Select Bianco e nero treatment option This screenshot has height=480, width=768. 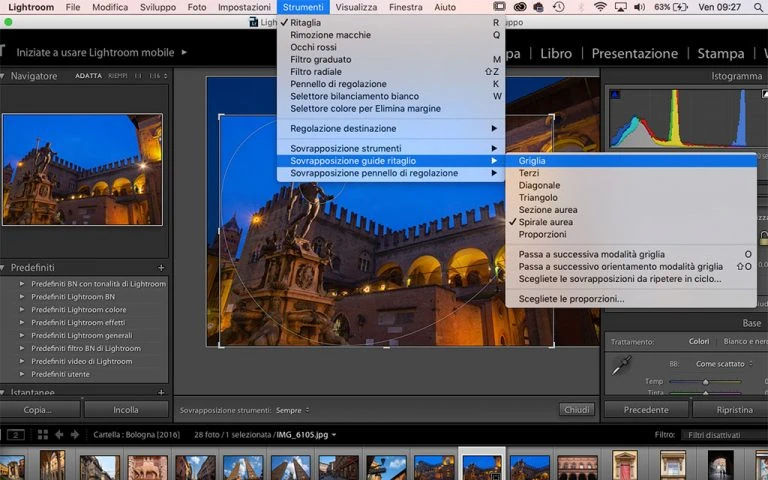(x=745, y=341)
